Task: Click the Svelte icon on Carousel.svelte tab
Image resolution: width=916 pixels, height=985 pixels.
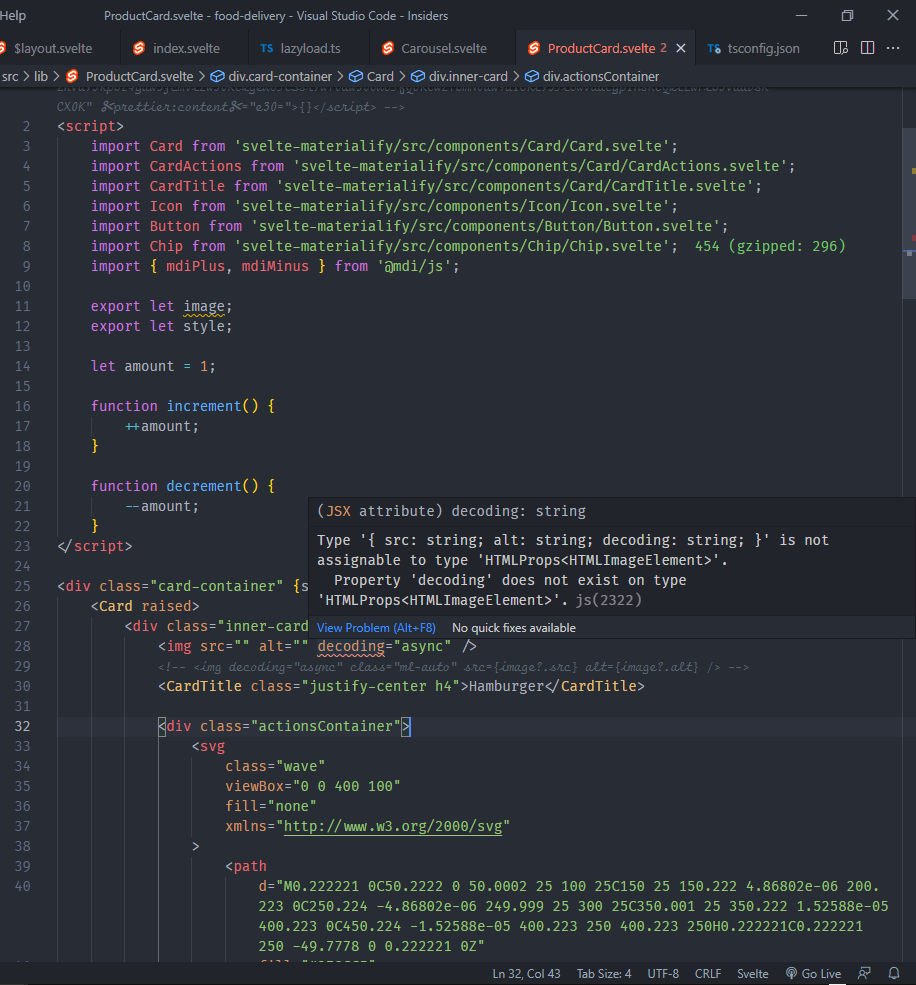Action: [387, 47]
